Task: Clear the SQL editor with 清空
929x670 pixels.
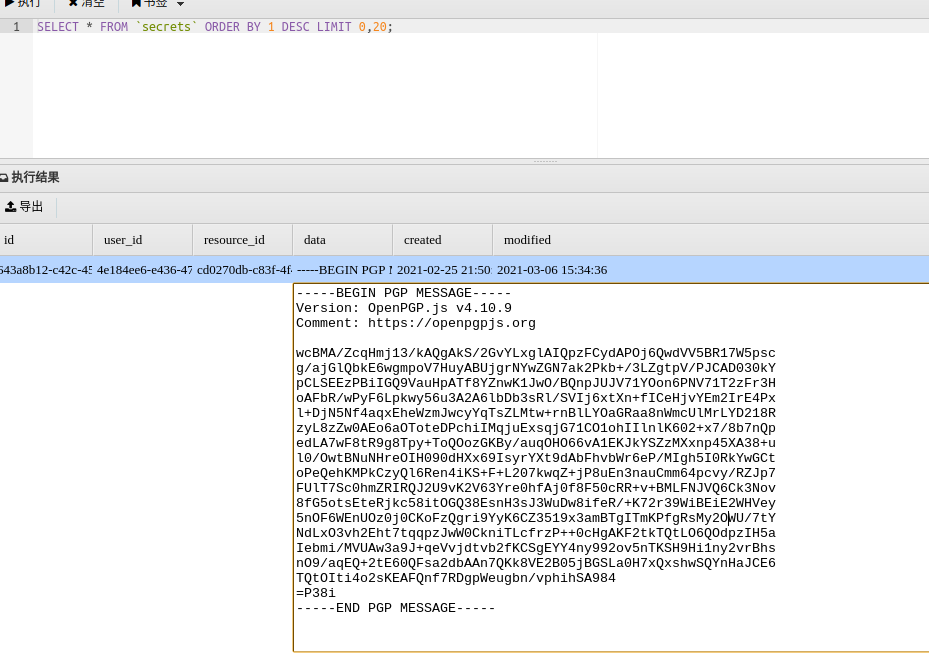Action: tap(87, 3)
